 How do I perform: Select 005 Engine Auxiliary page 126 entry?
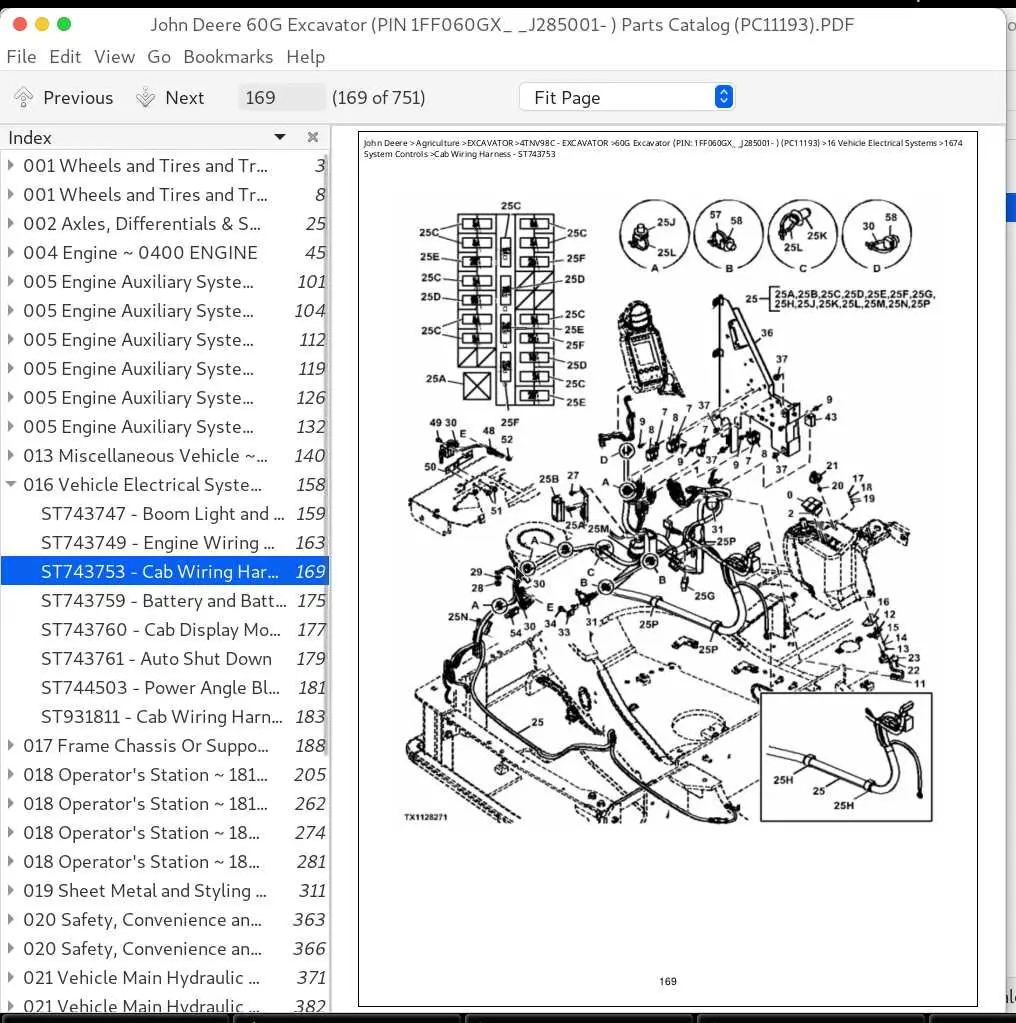pos(164,397)
